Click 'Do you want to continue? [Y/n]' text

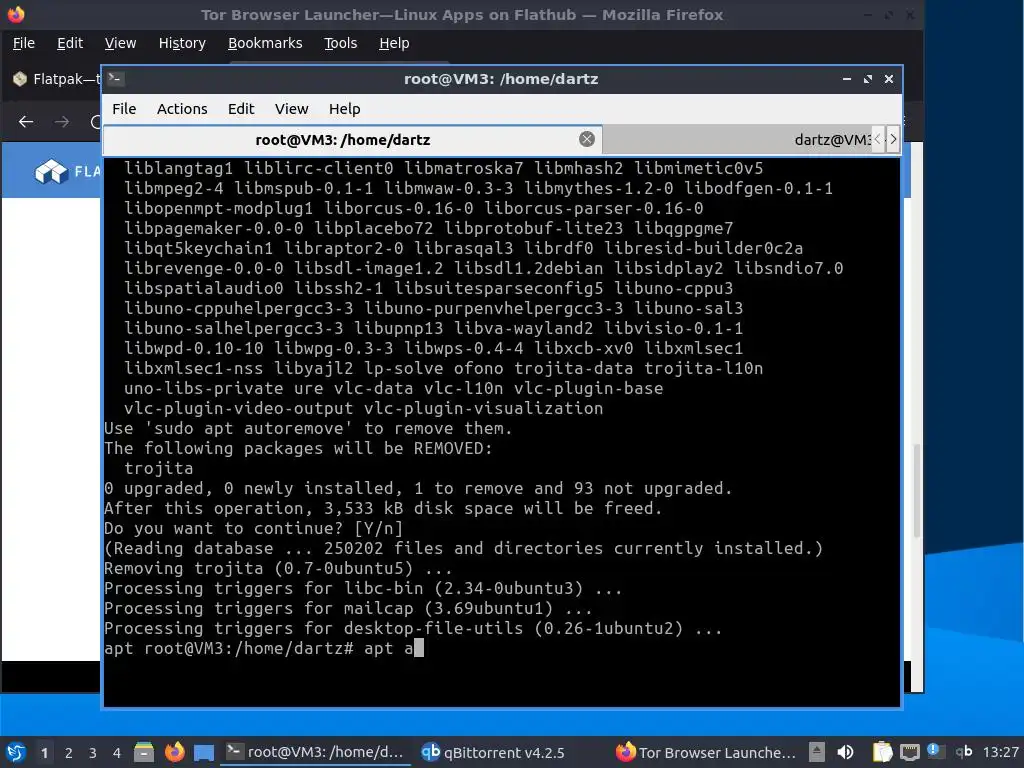pyautogui.click(x=254, y=528)
